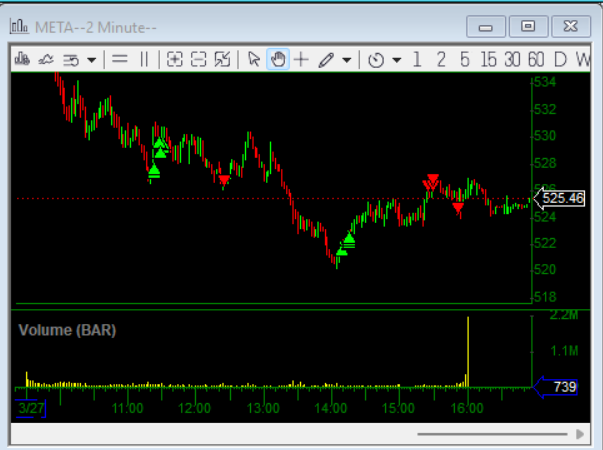Click the zoom in icon
This screenshot has width=603, height=450.
175,60
